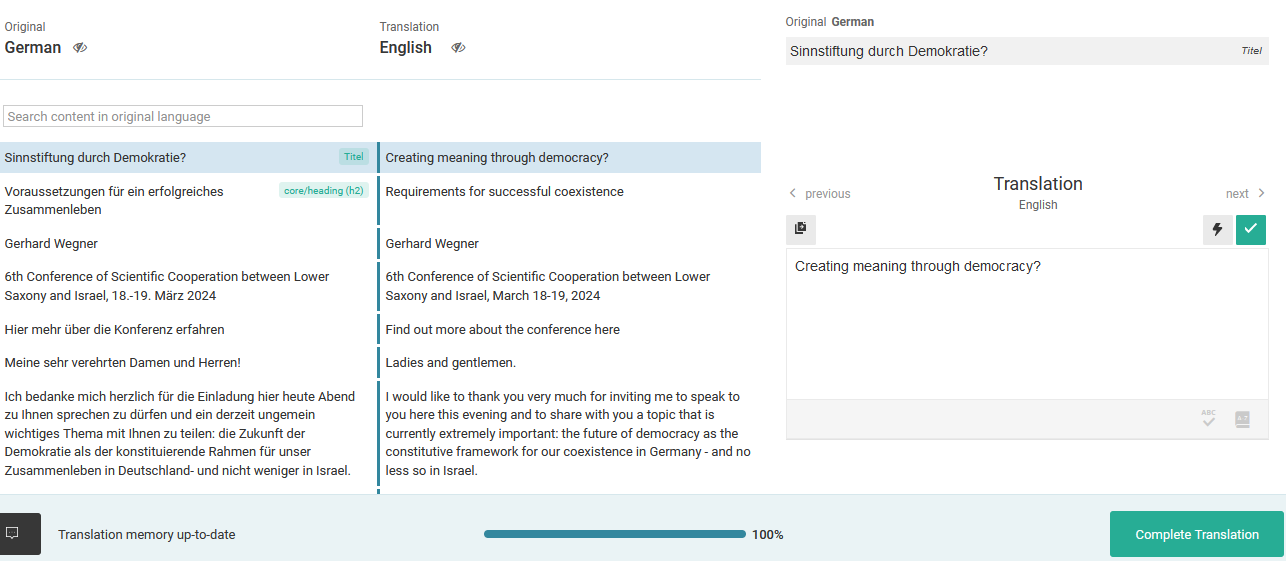This screenshot has height=561, width=1286.
Task: Click the search original language field
Action: (183, 116)
